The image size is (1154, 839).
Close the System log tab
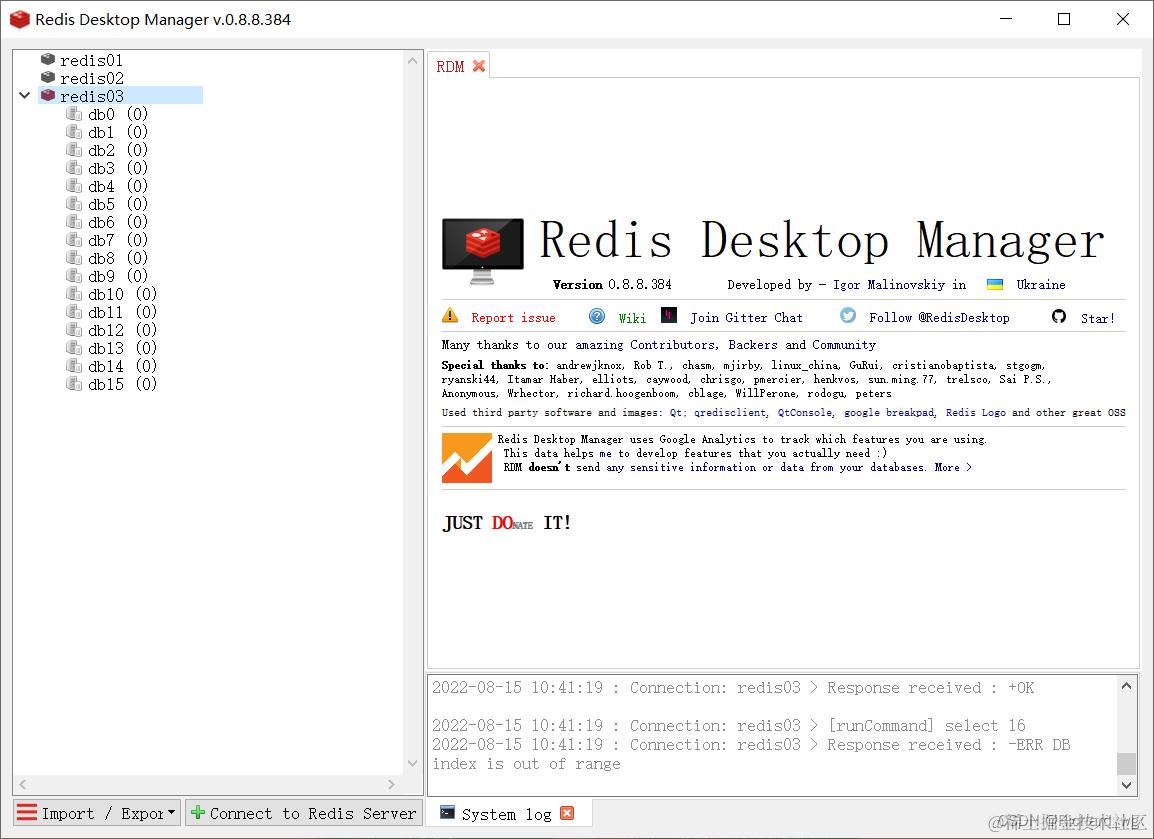(567, 813)
